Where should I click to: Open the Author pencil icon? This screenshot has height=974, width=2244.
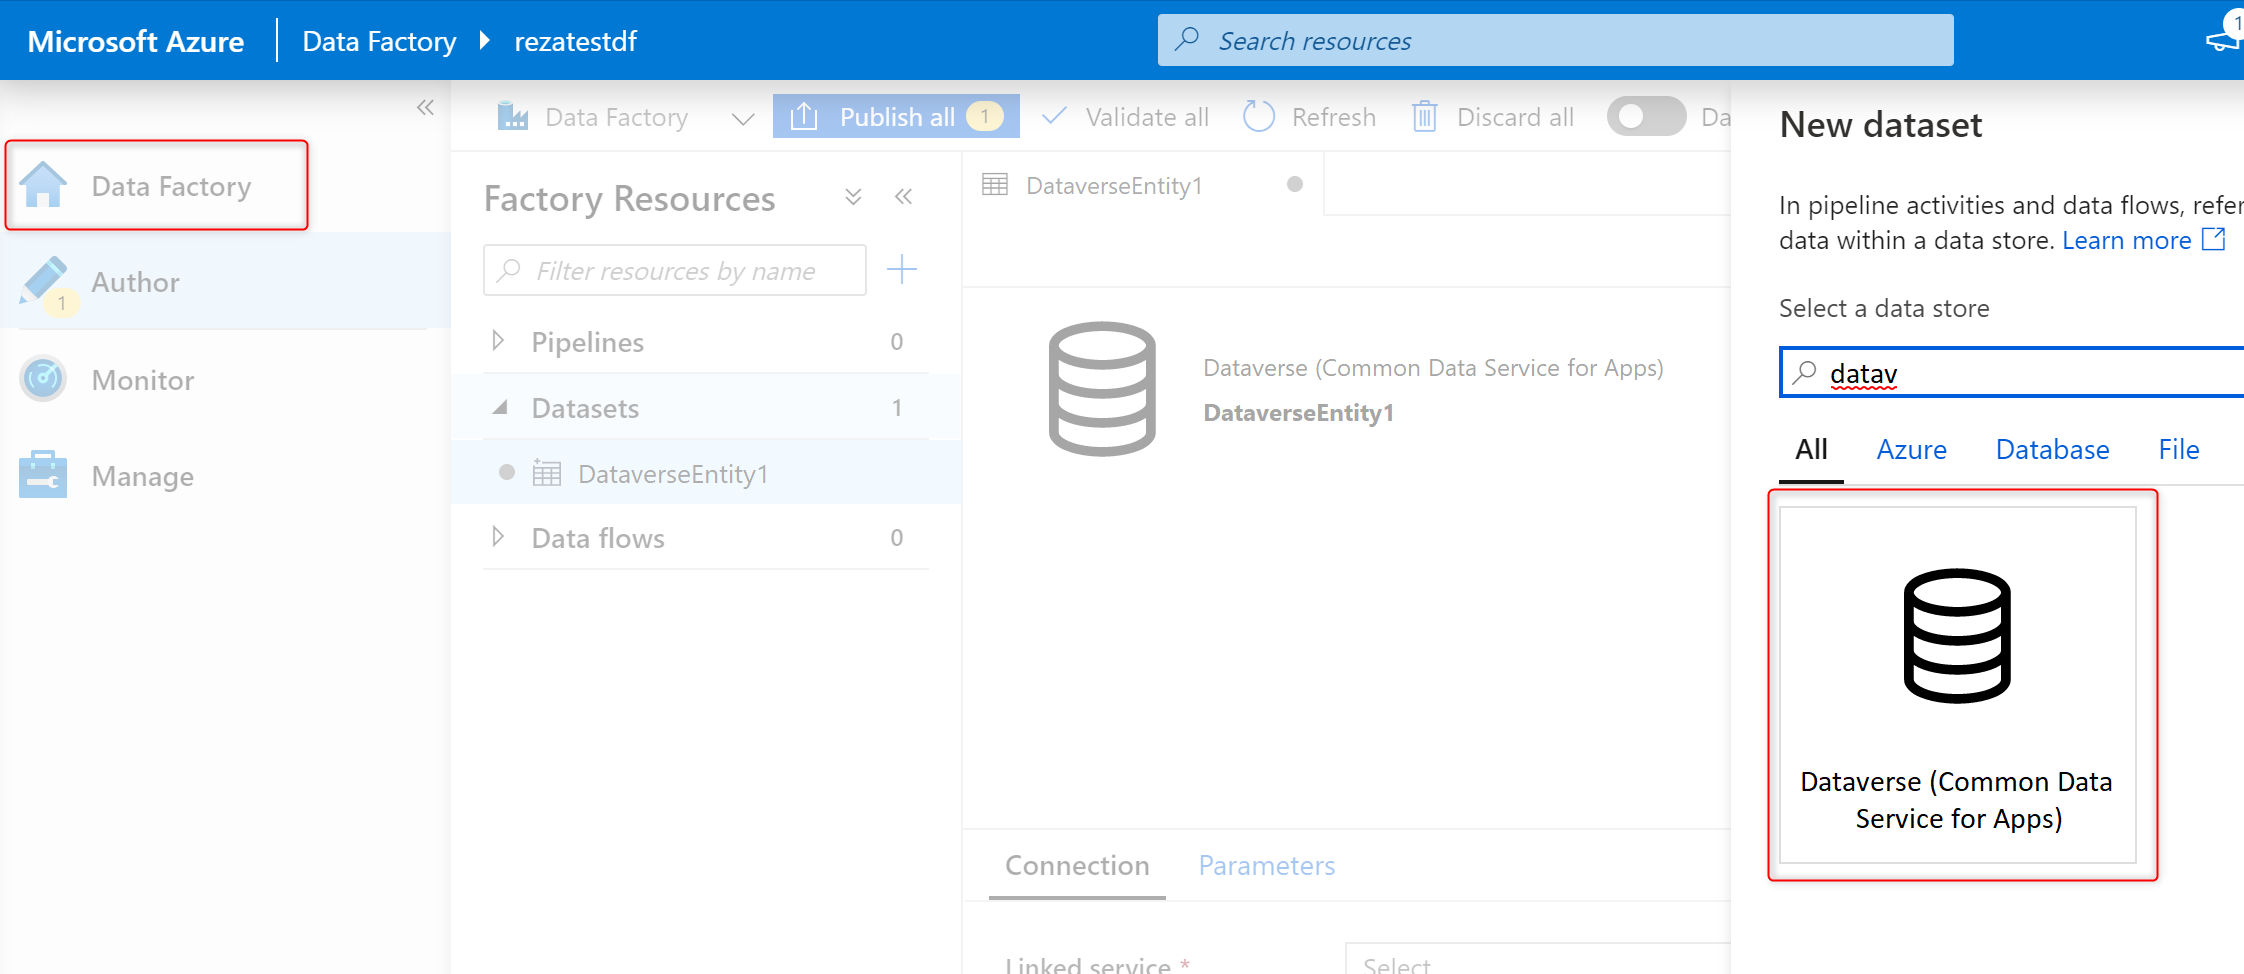(x=44, y=281)
